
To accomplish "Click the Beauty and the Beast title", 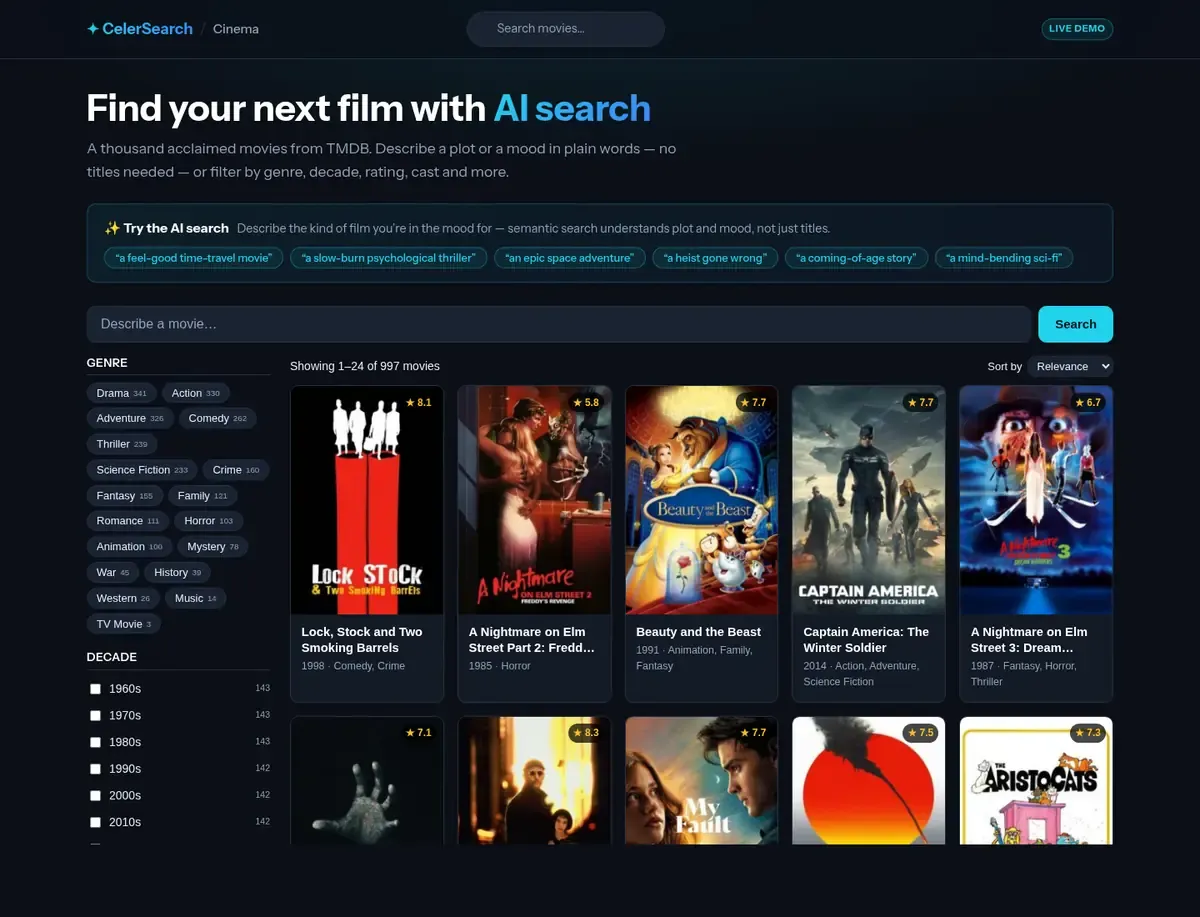I will pyautogui.click(x=698, y=632).
